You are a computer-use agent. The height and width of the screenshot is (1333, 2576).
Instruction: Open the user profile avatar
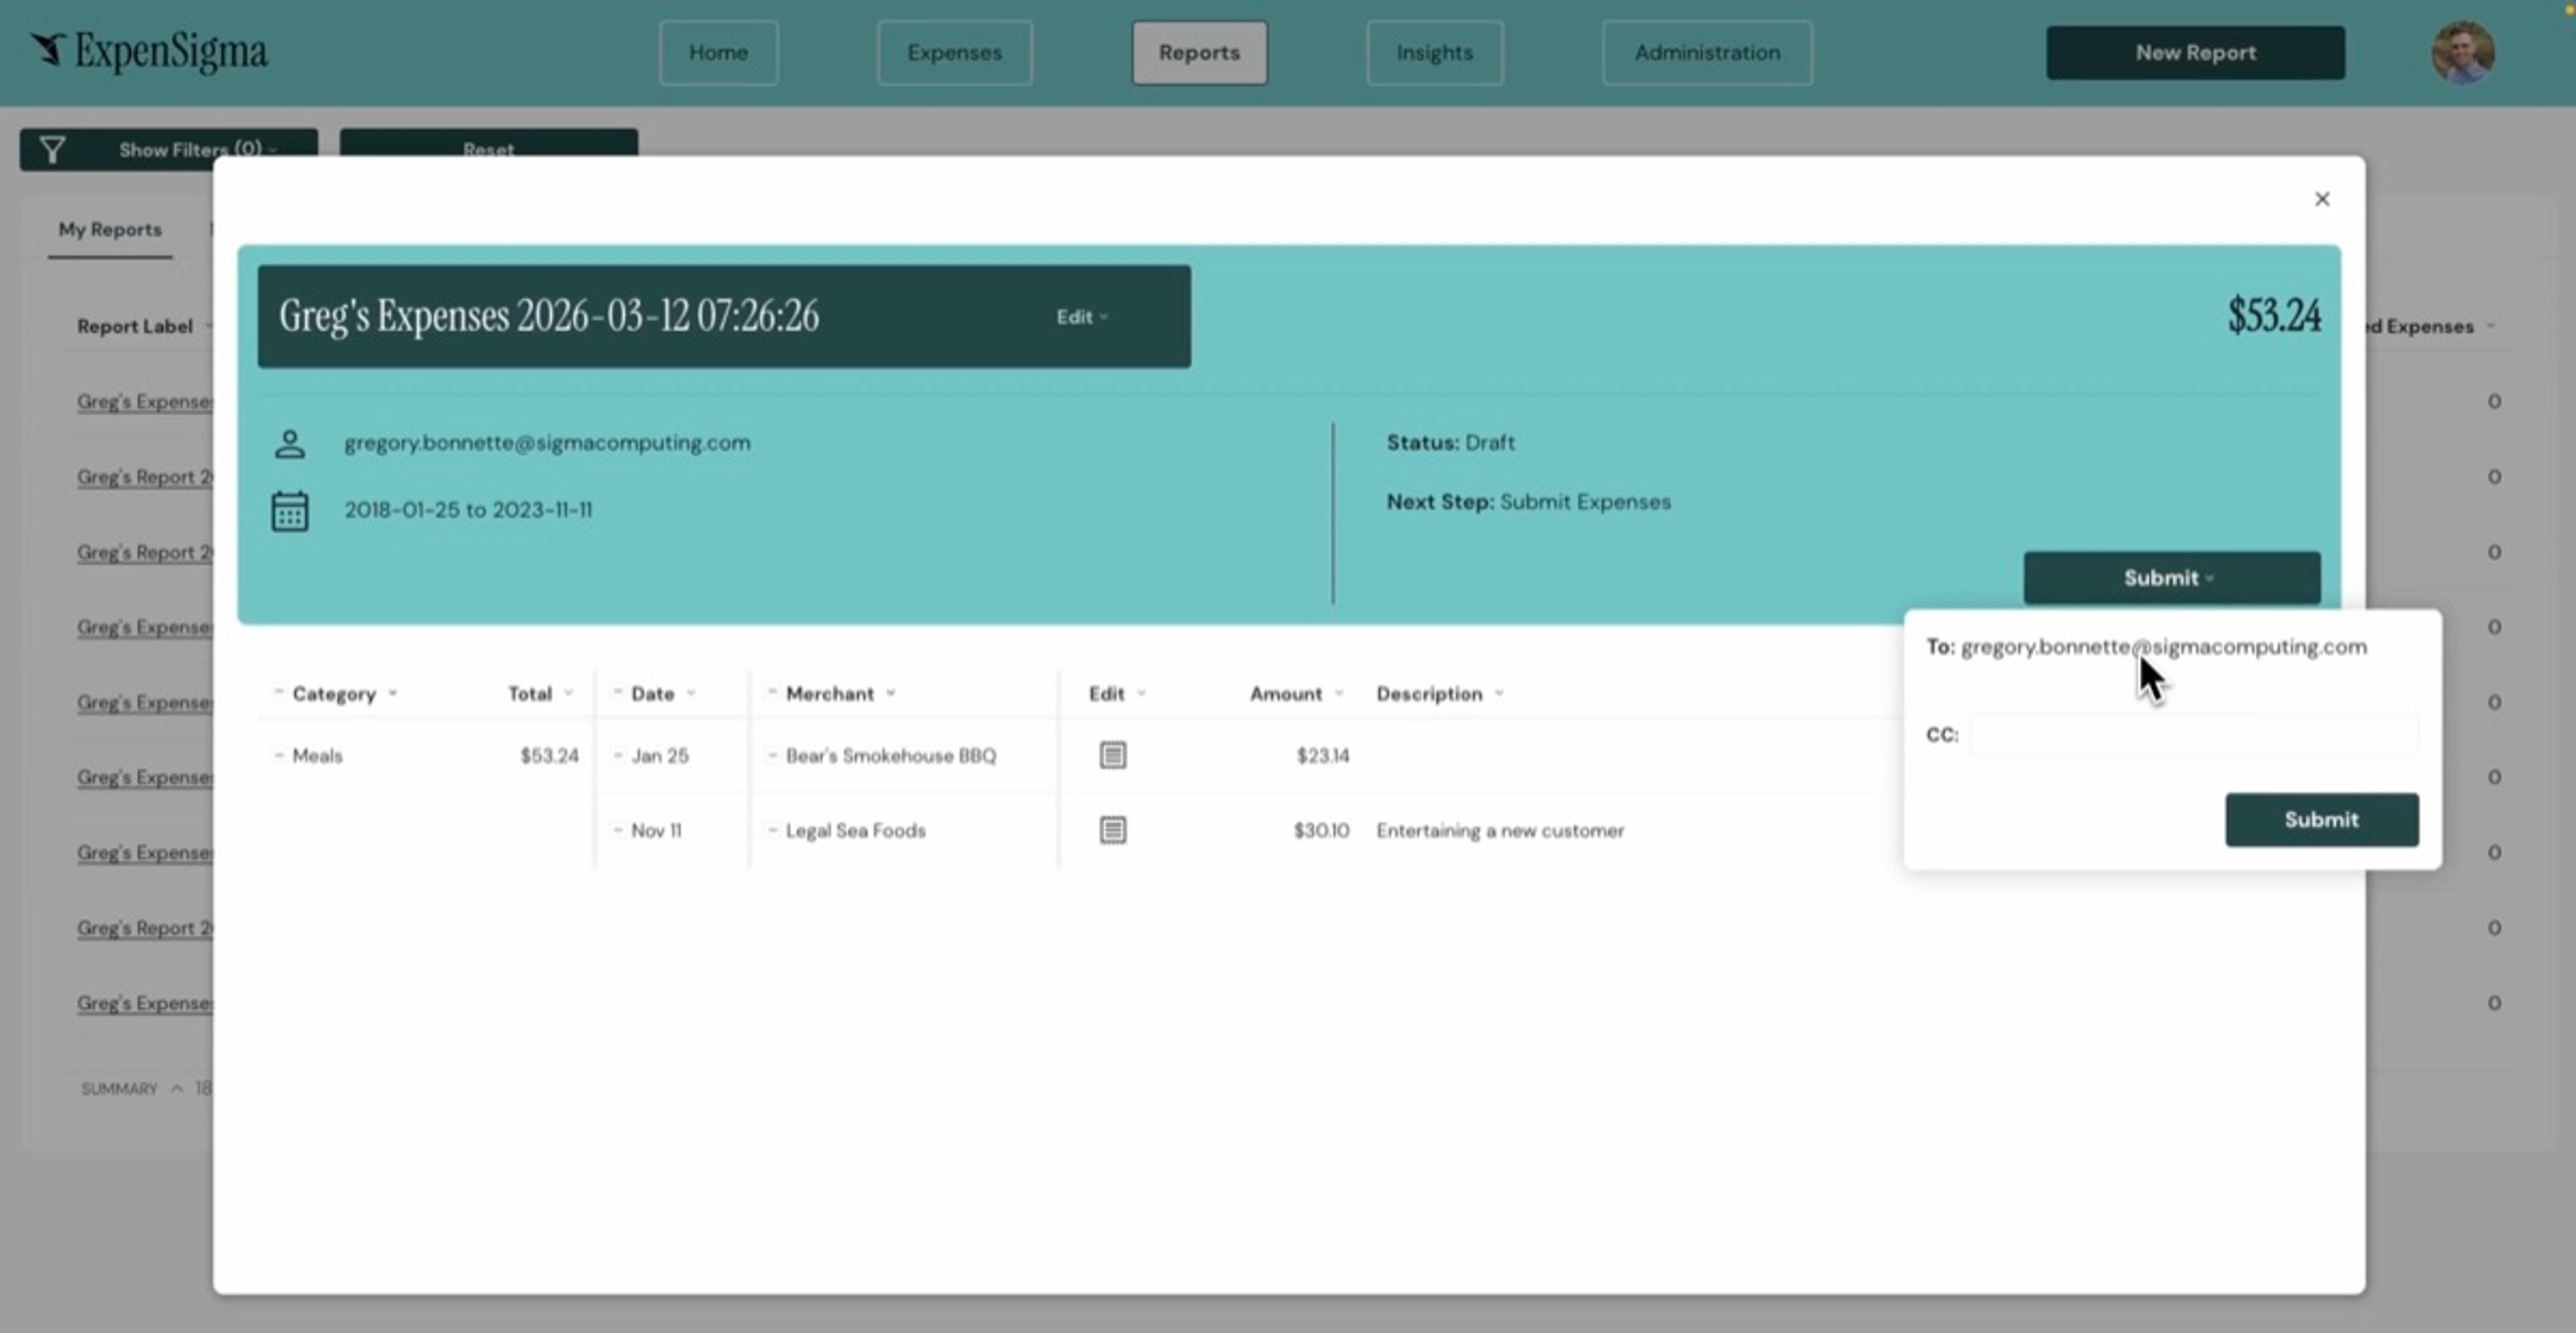coord(2462,52)
